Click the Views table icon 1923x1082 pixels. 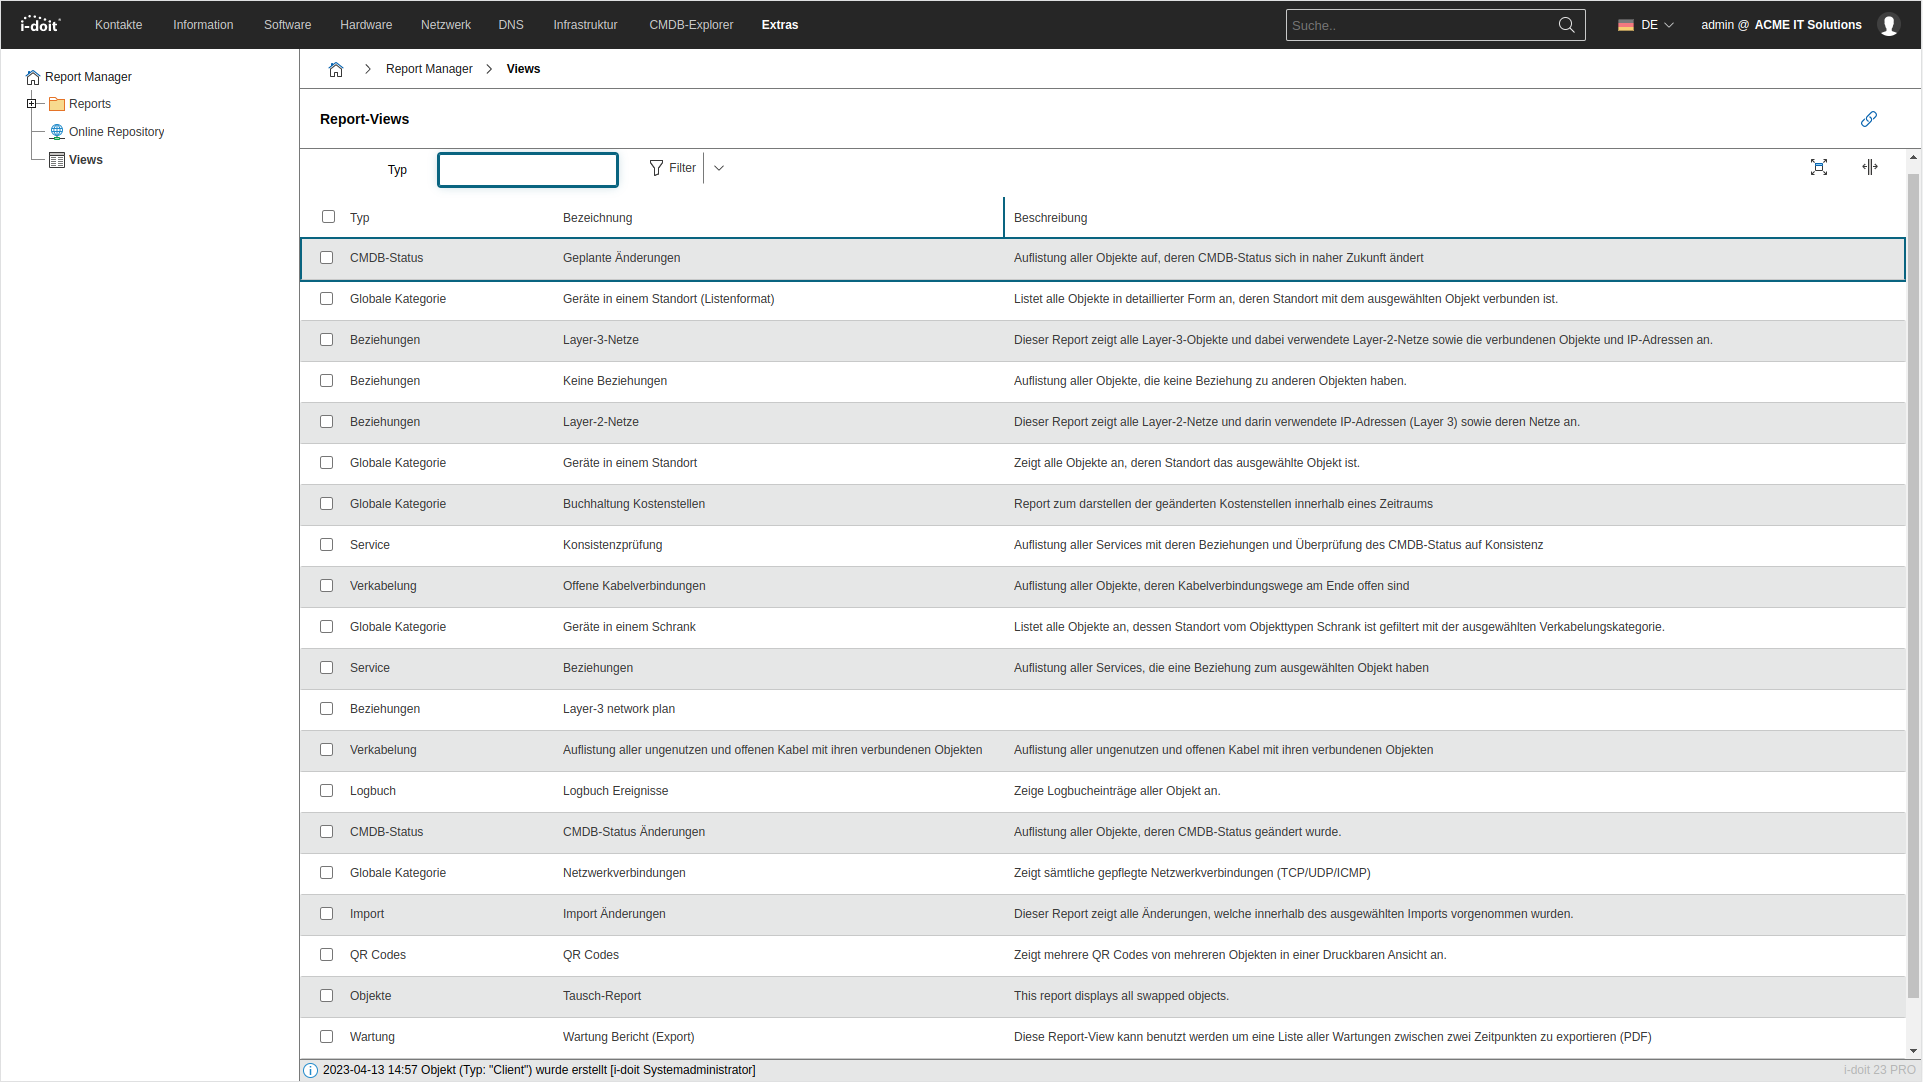(57, 160)
